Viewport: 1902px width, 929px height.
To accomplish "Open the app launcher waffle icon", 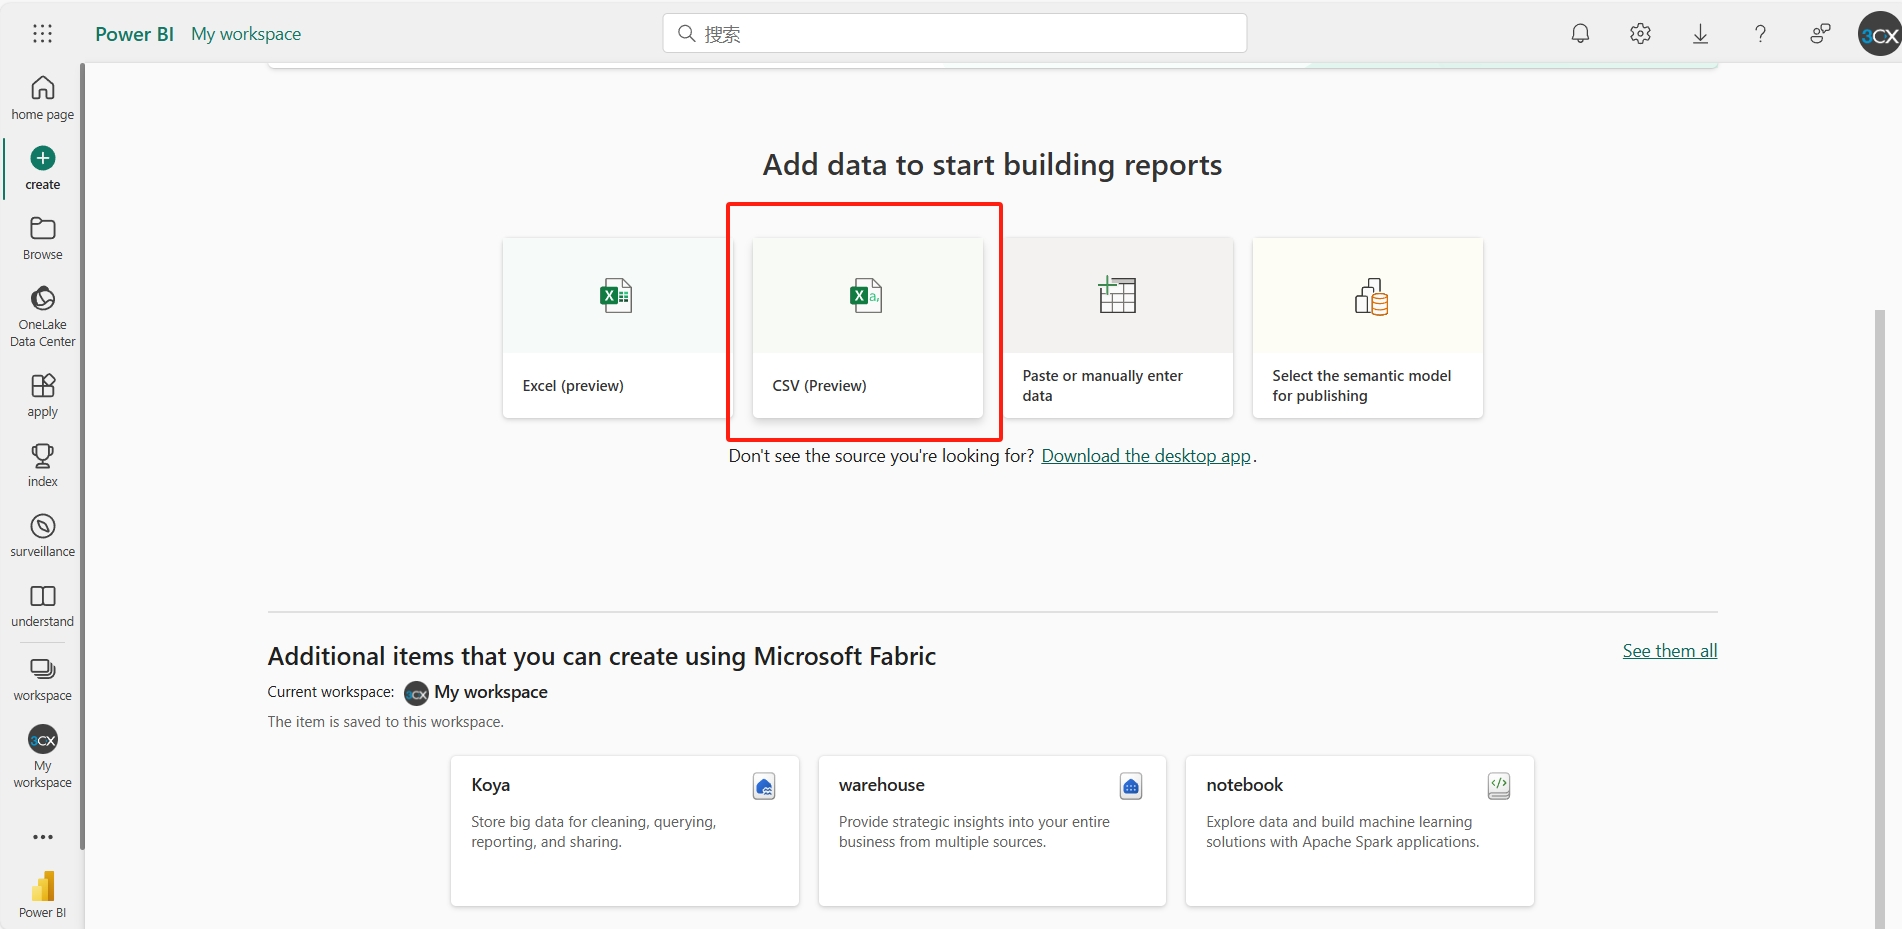I will [x=42, y=33].
